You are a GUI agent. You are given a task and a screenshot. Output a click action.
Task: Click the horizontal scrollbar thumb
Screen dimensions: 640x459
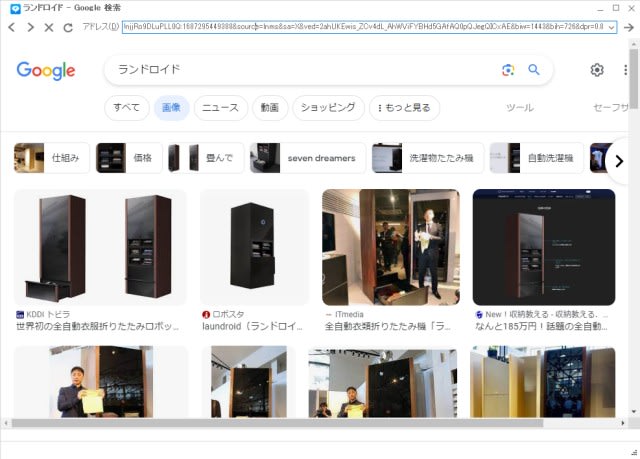tap(278, 423)
